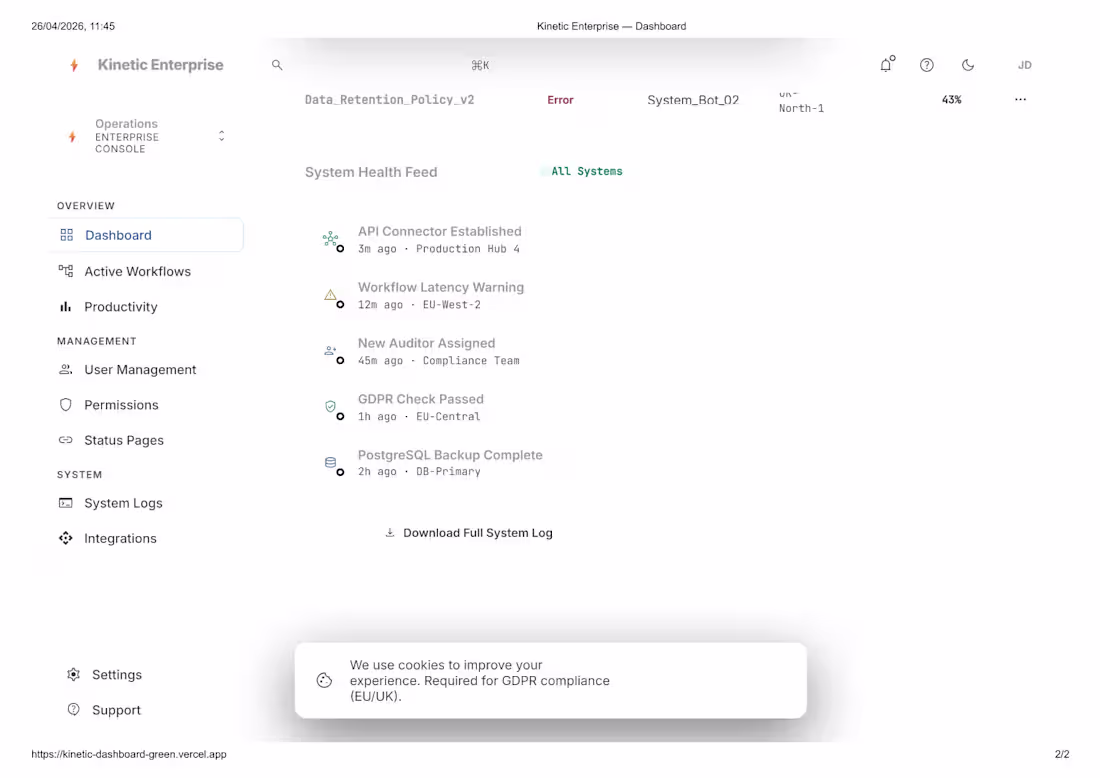Open Permissions via the shield icon
The height and width of the screenshot is (778, 1100).
pyautogui.click(x=66, y=404)
